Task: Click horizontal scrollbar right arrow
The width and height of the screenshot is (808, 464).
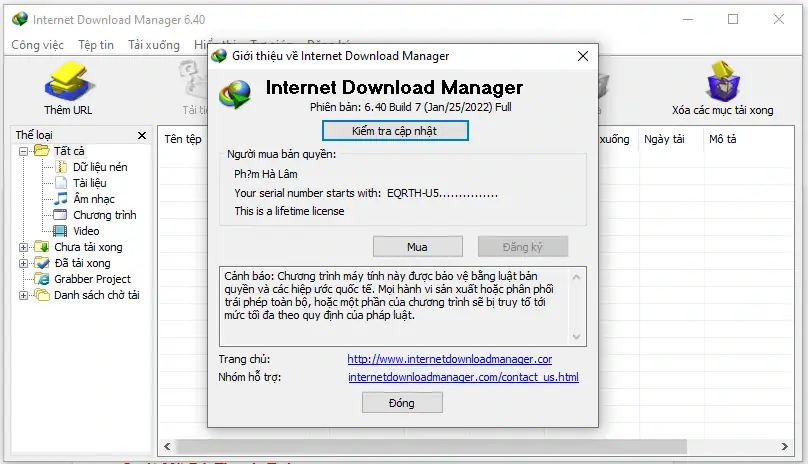Action: coord(784,446)
